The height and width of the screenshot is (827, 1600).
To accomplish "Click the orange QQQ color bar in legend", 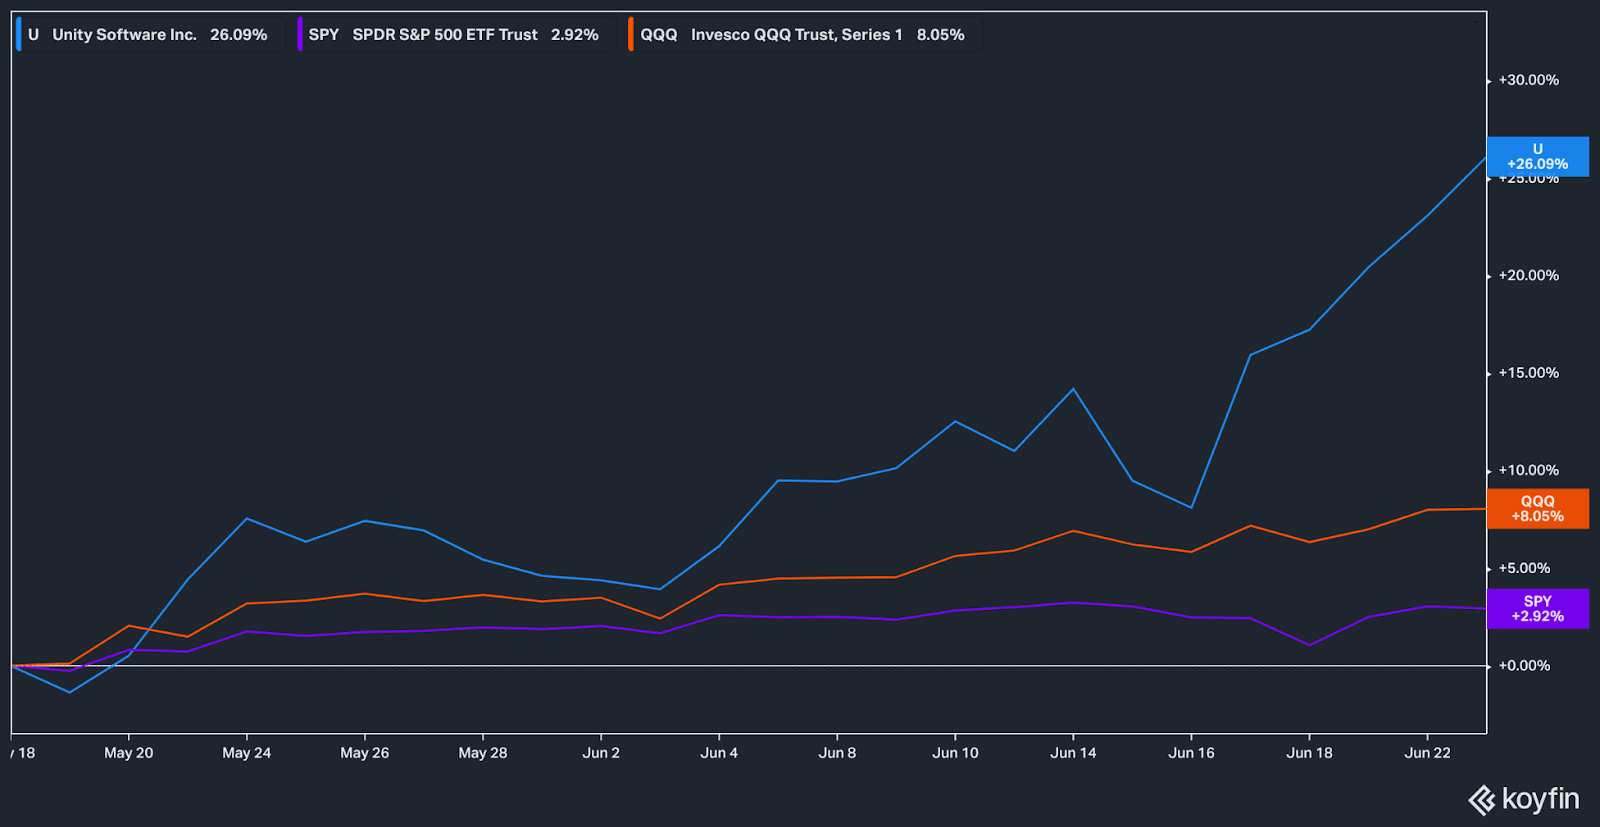I will (631, 34).
